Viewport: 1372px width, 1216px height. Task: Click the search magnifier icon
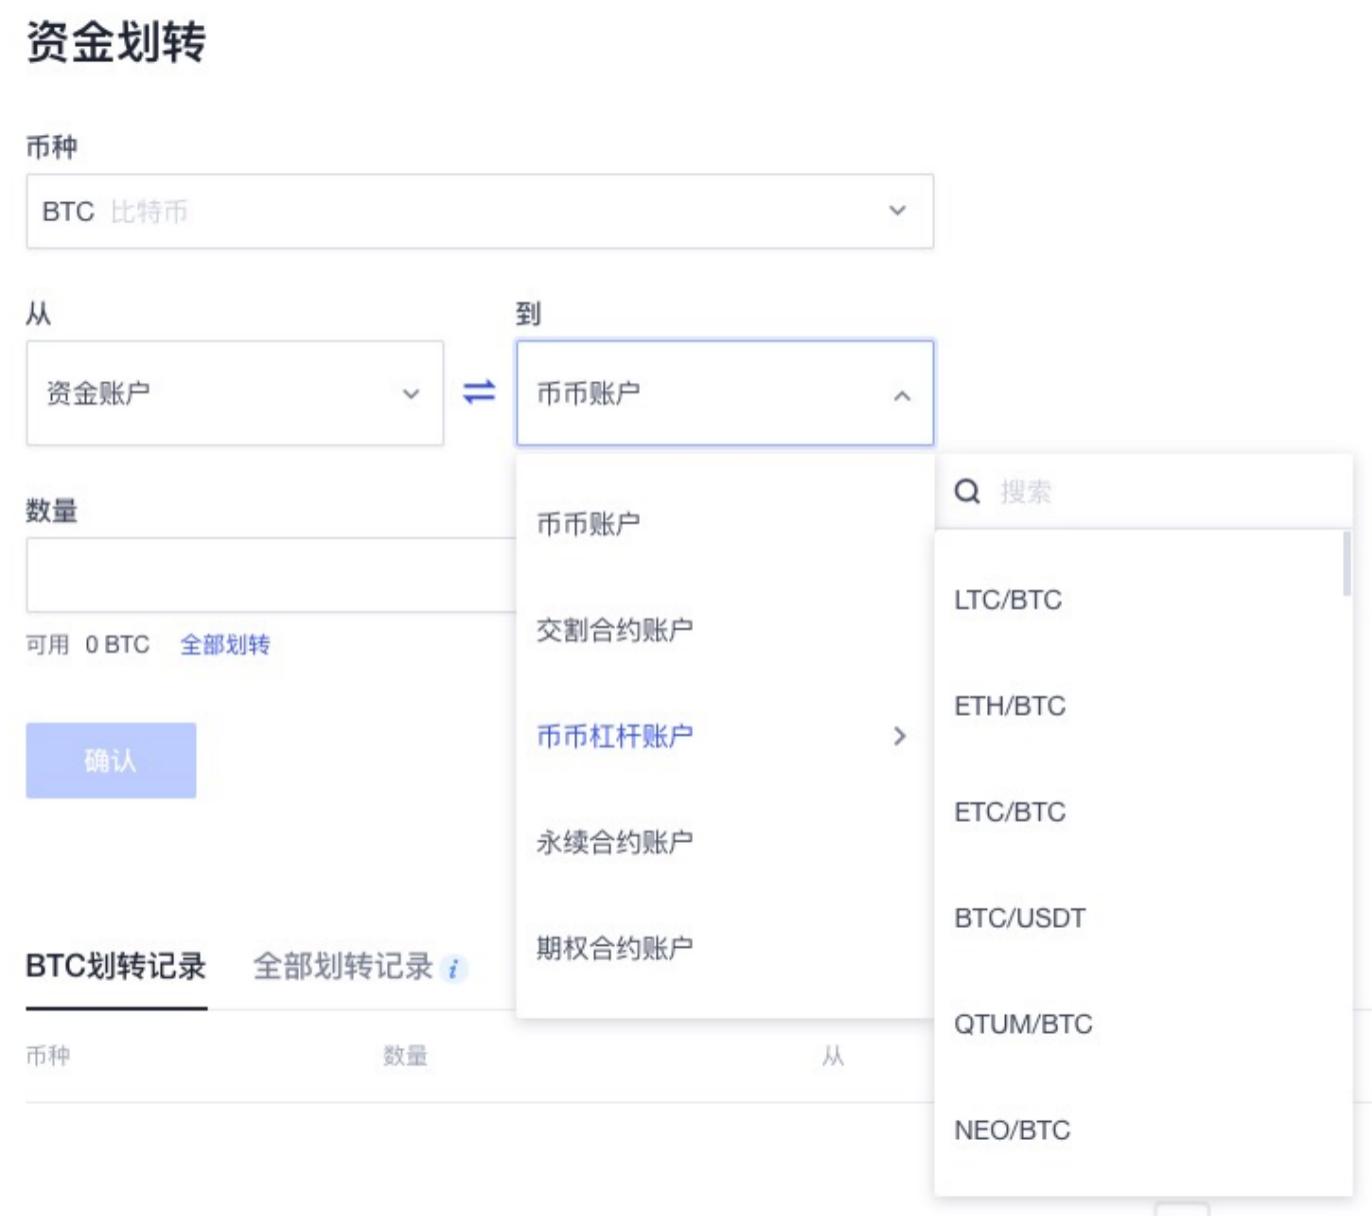pyautogui.click(x=967, y=491)
